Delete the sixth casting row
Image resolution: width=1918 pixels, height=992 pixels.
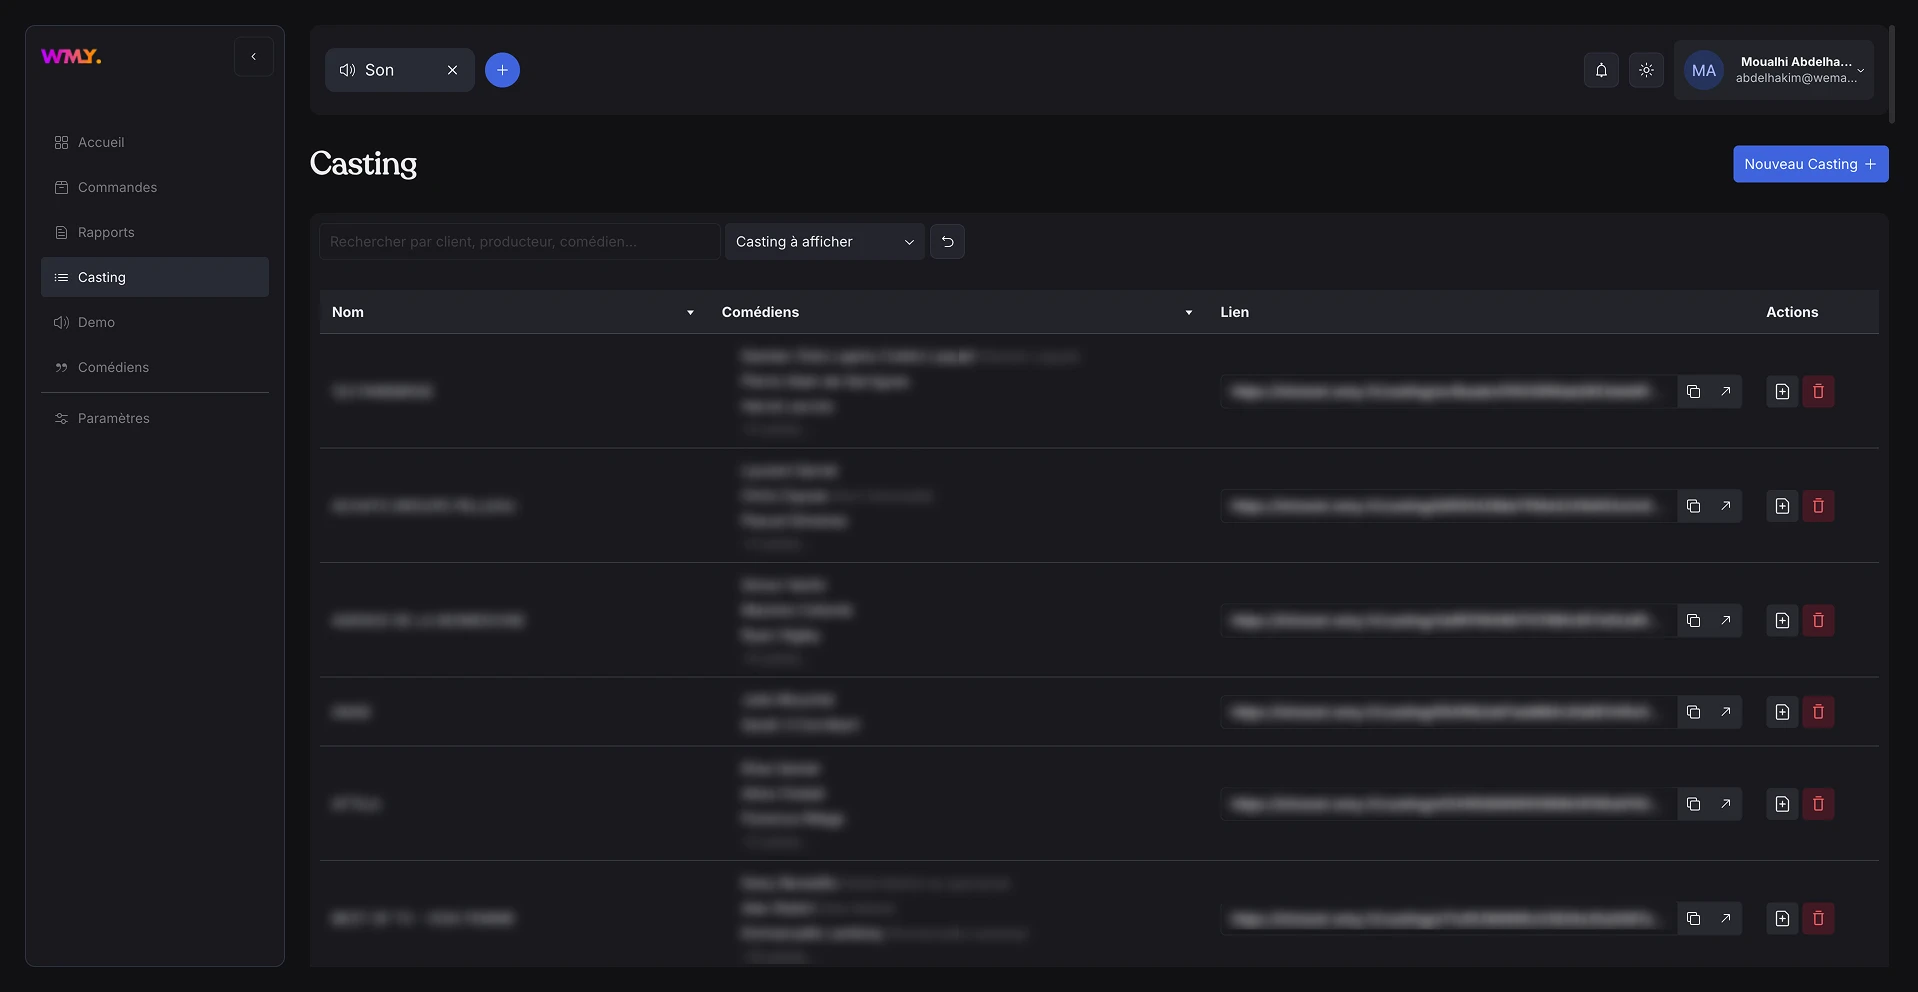(1818, 919)
